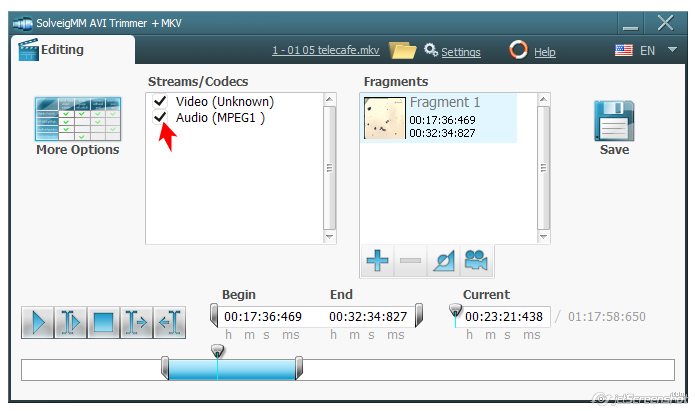Set the fragment begin marker button
The height and width of the screenshot is (411, 695).
[136, 322]
